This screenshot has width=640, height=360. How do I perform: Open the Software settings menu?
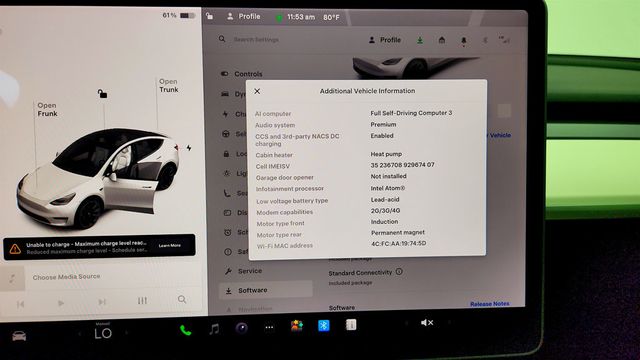pyautogui.click(x=266, y=290)
